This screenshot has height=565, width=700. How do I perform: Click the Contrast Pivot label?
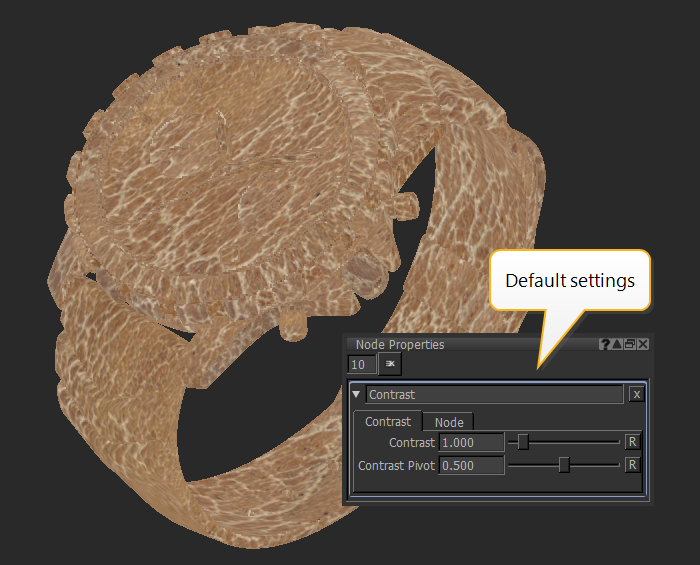(x=396, y=465)
